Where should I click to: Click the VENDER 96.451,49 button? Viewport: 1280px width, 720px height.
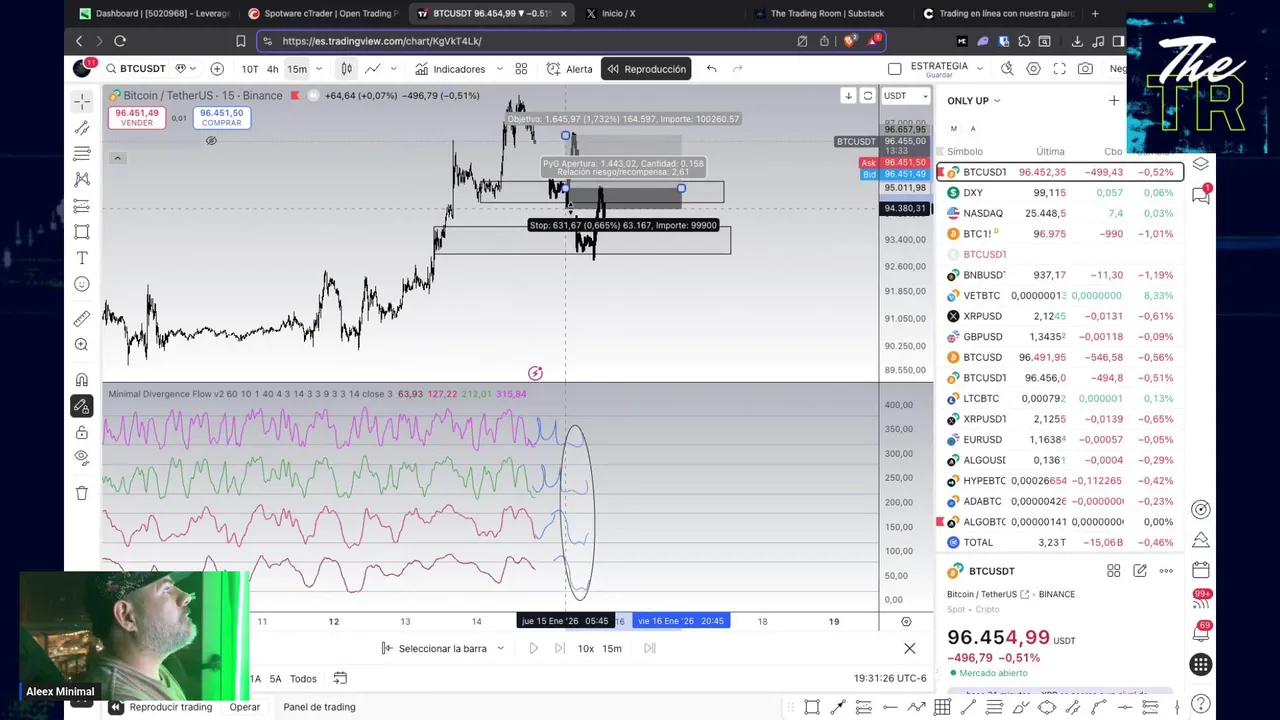pos(137,117)
